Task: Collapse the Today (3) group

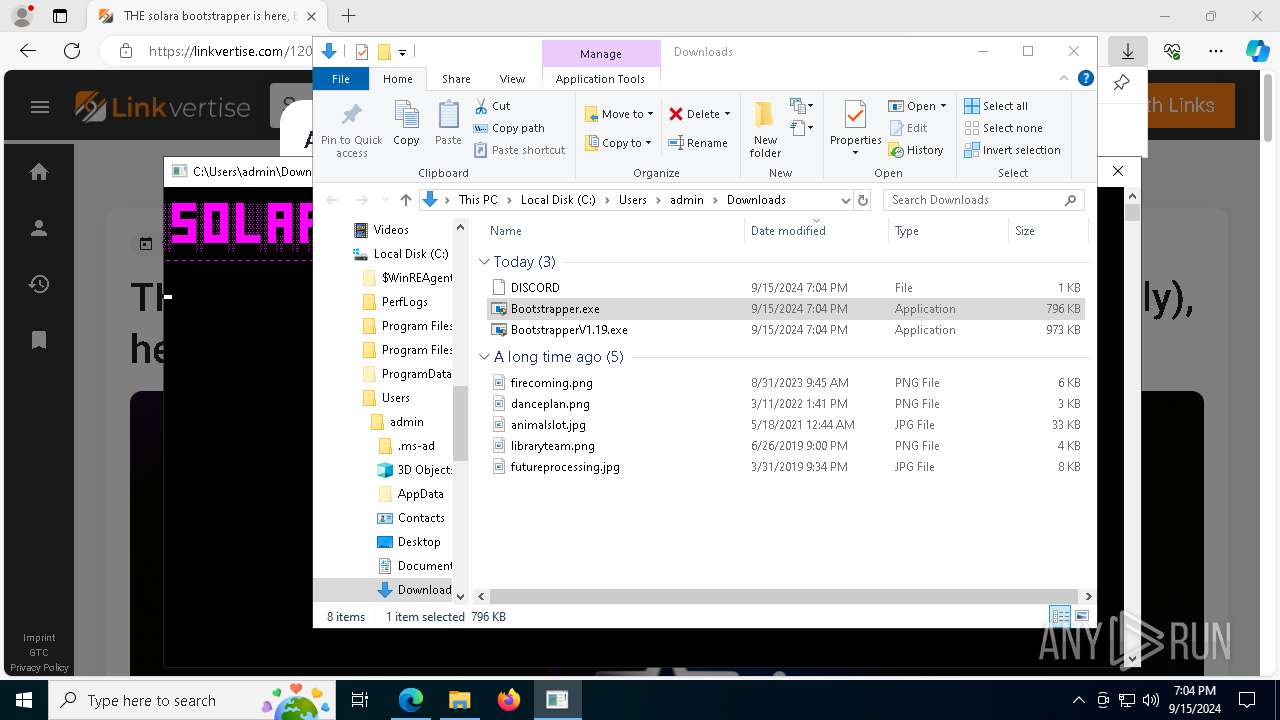Action: coord(485,262)
